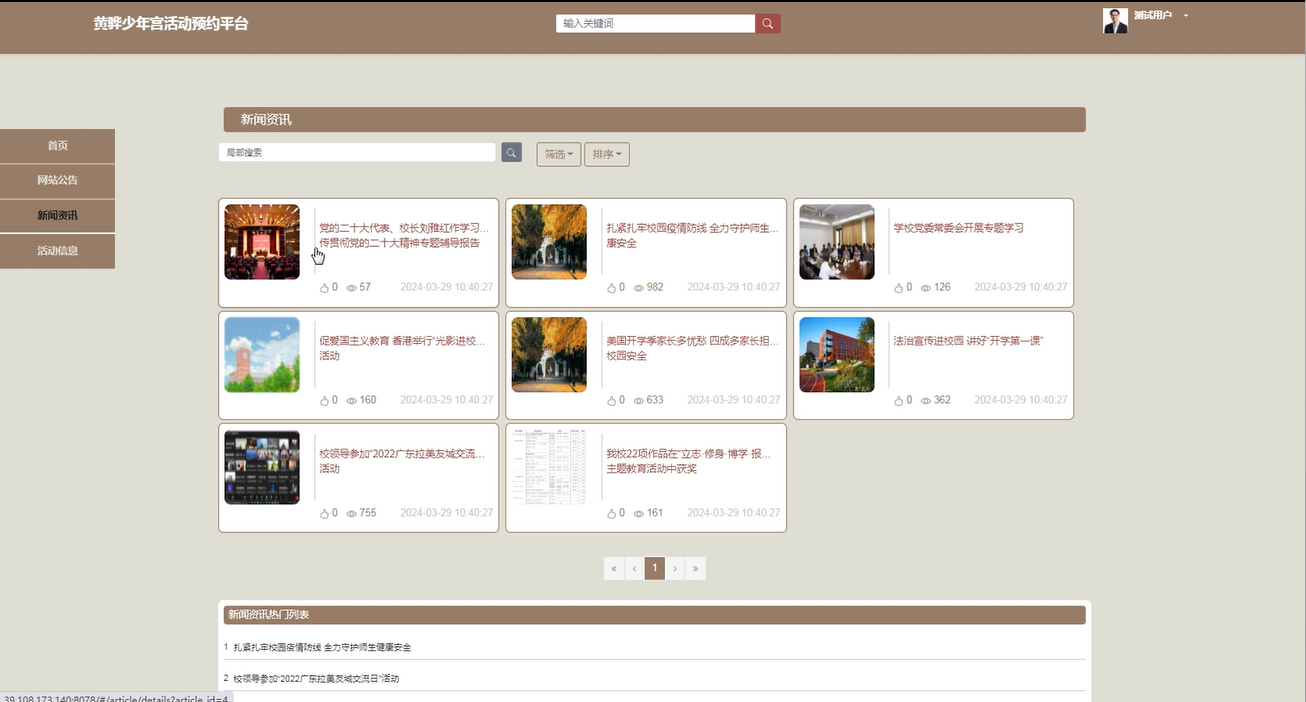
Task: Go to 首页 in the sidebar
Action: coord(57,146)
